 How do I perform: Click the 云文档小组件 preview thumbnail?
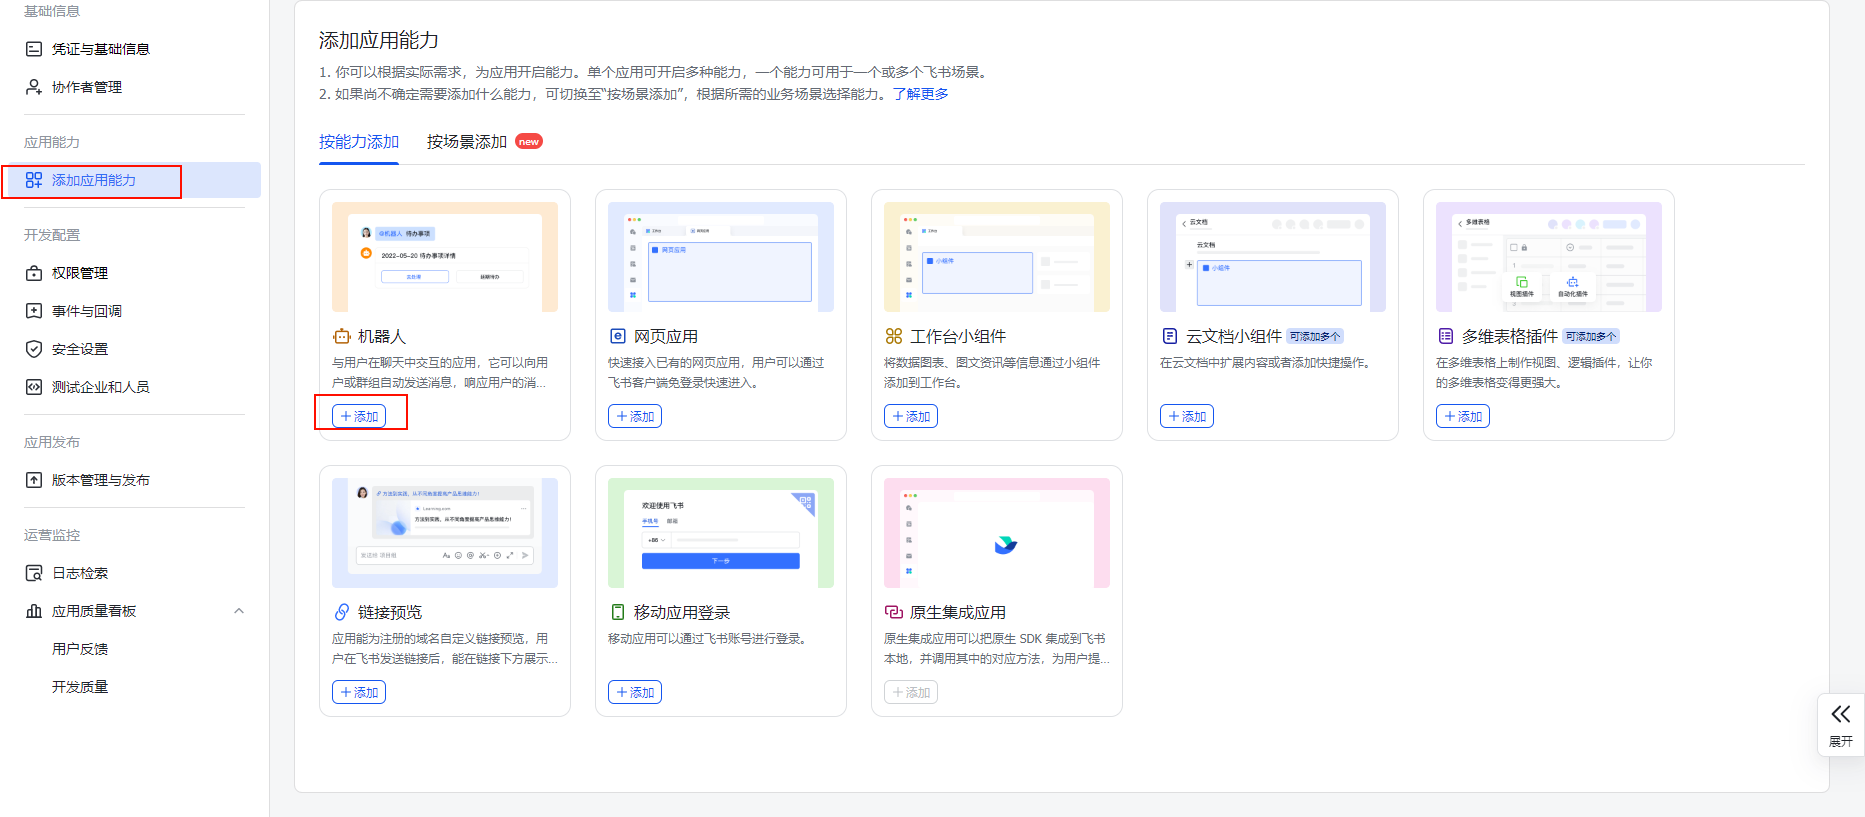[x=1273, y=257]
